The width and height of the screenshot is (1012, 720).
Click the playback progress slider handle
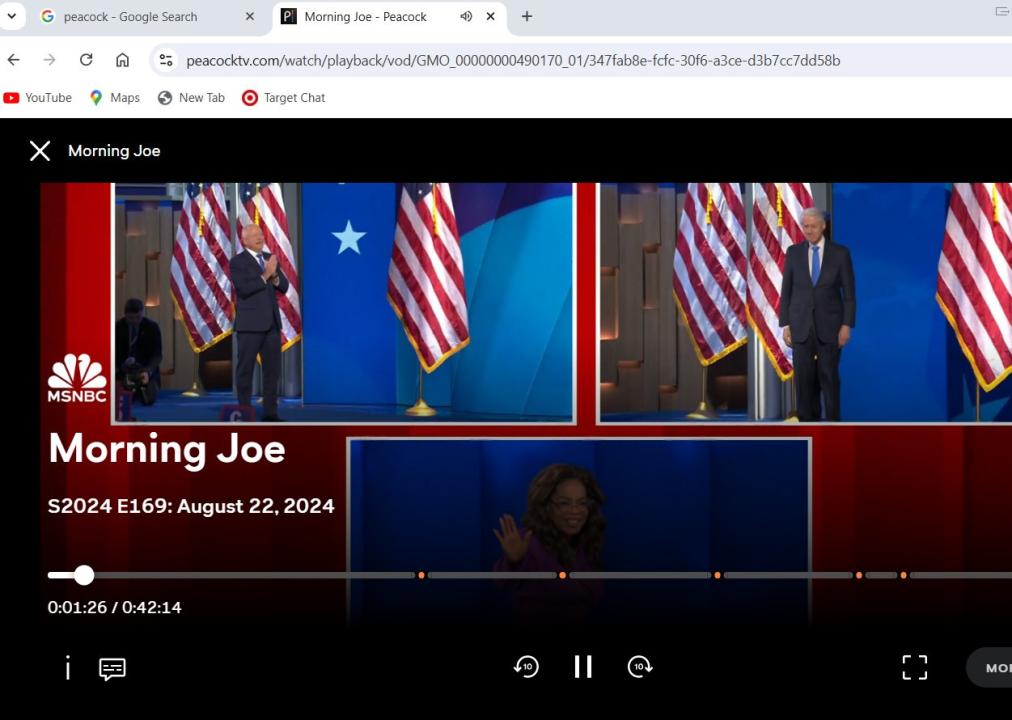click(x=84, y=575)
